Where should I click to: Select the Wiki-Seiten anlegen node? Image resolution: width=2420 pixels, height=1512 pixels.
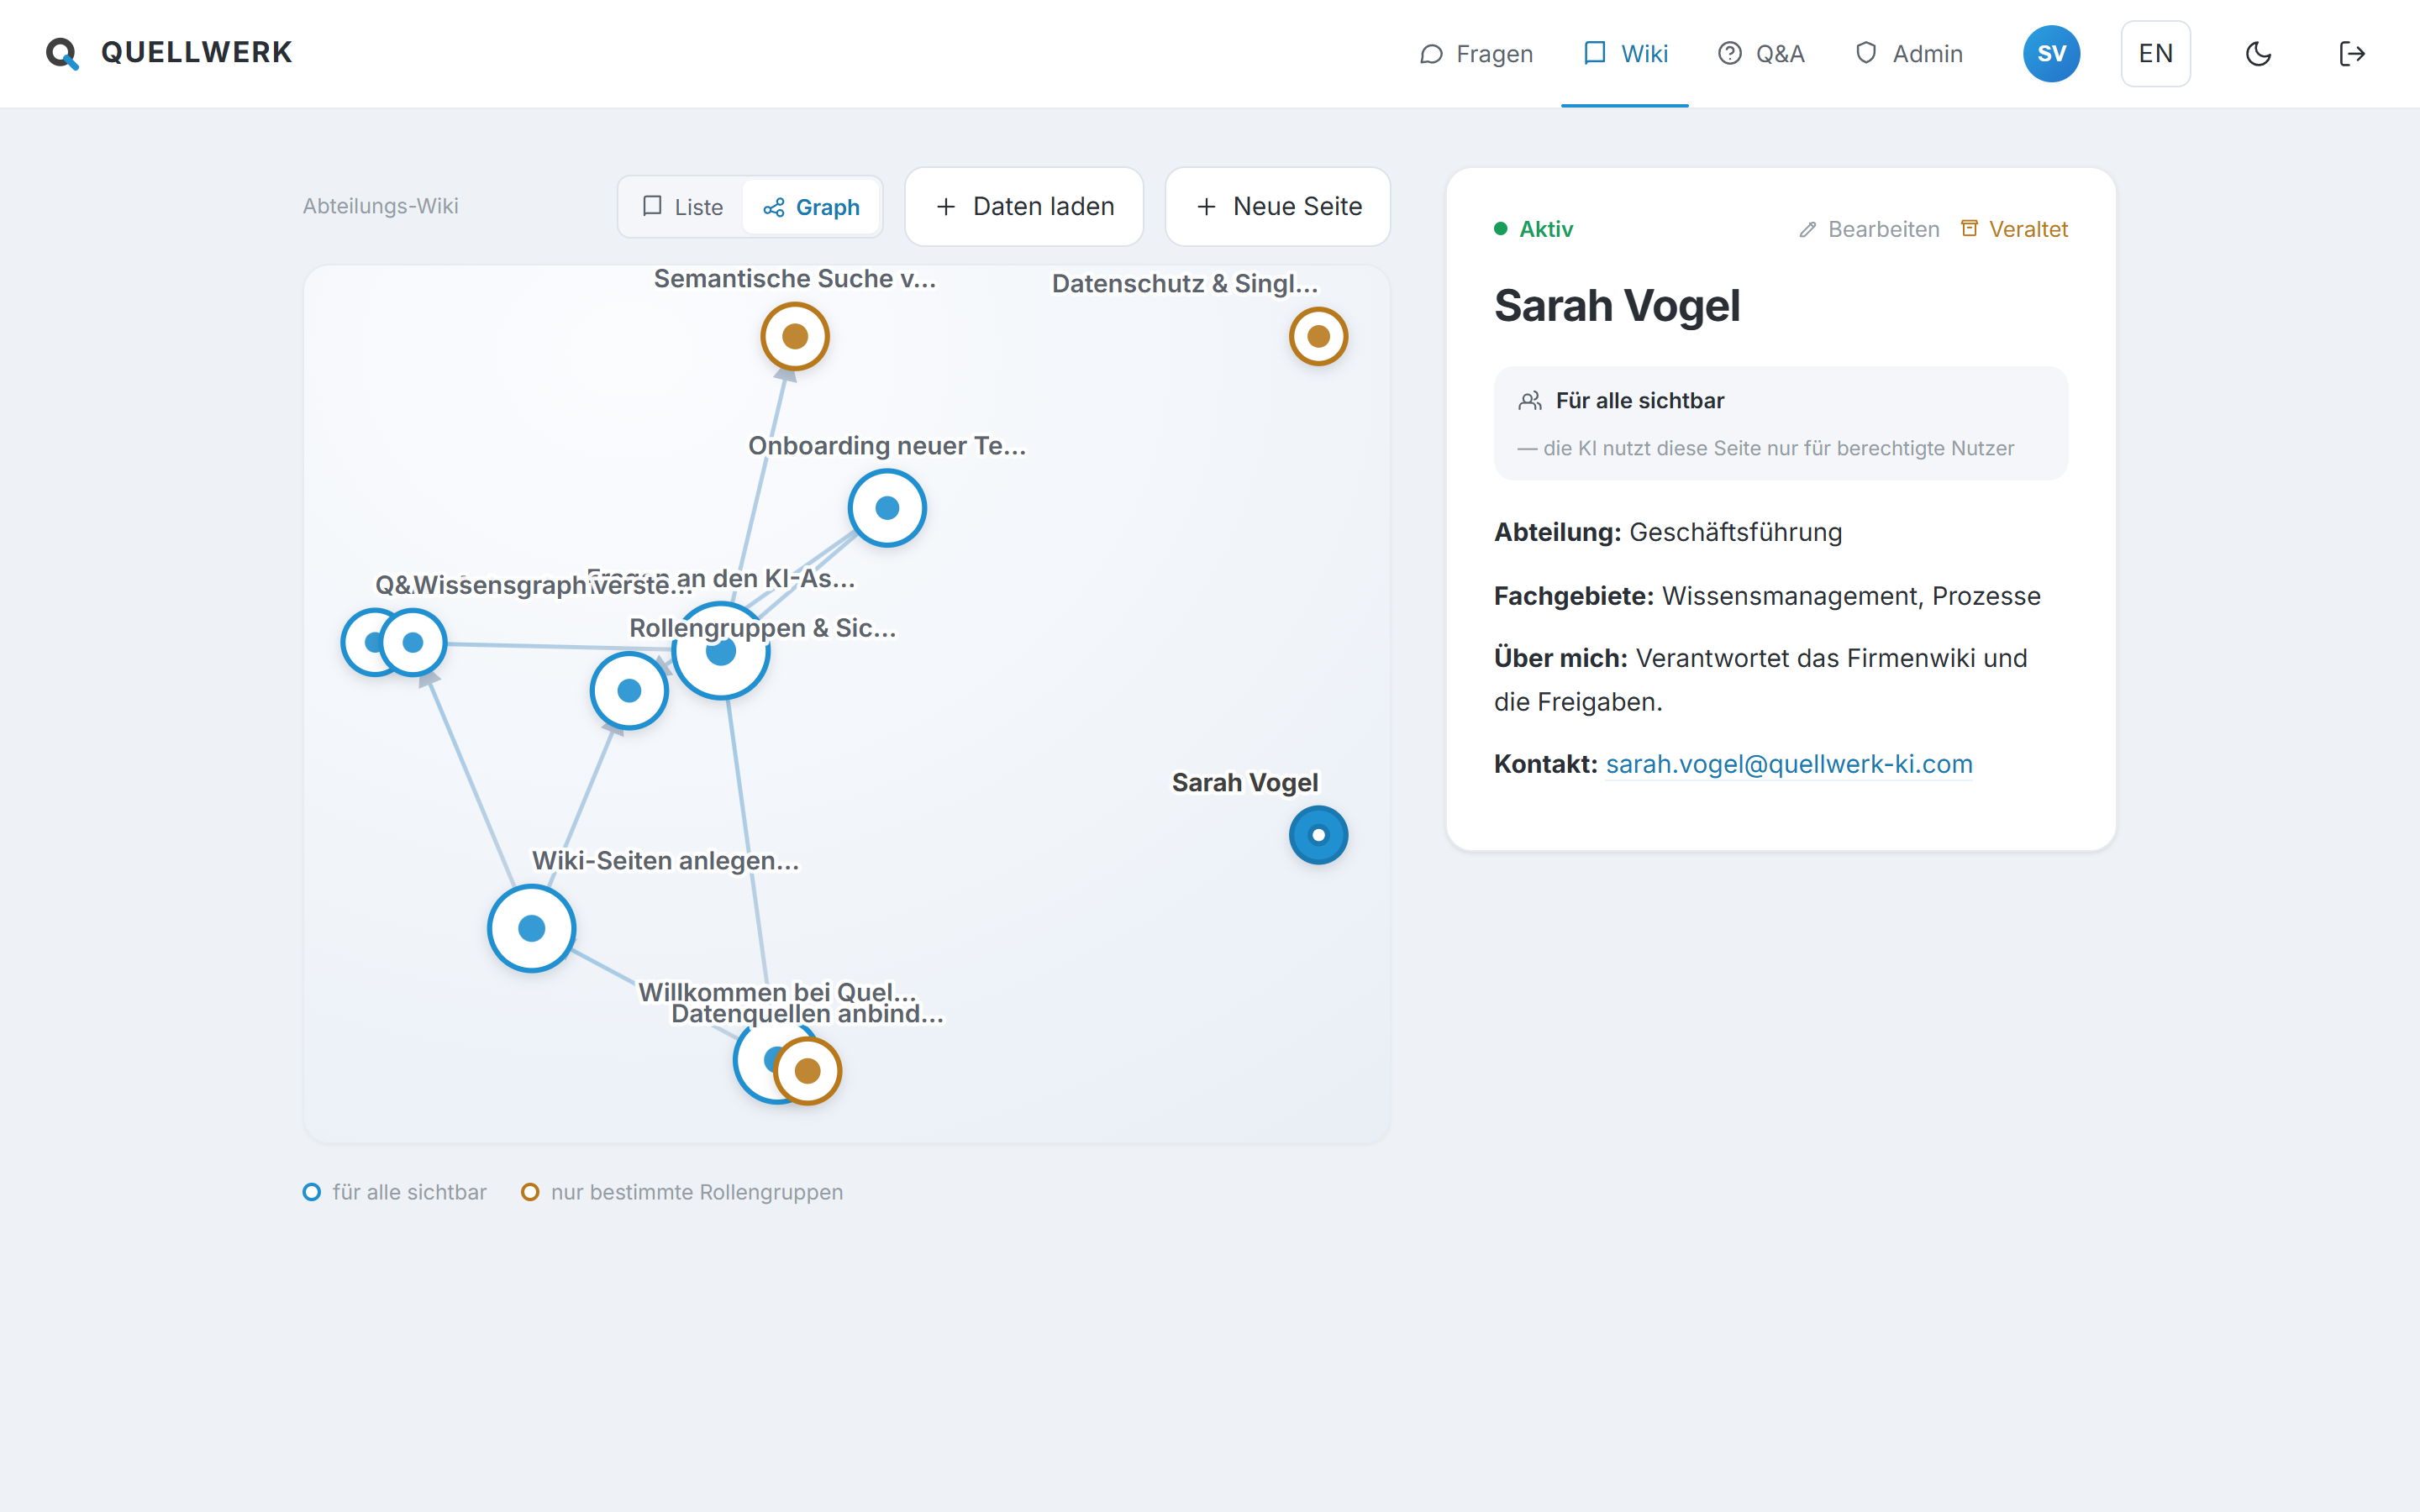[531, 928]
